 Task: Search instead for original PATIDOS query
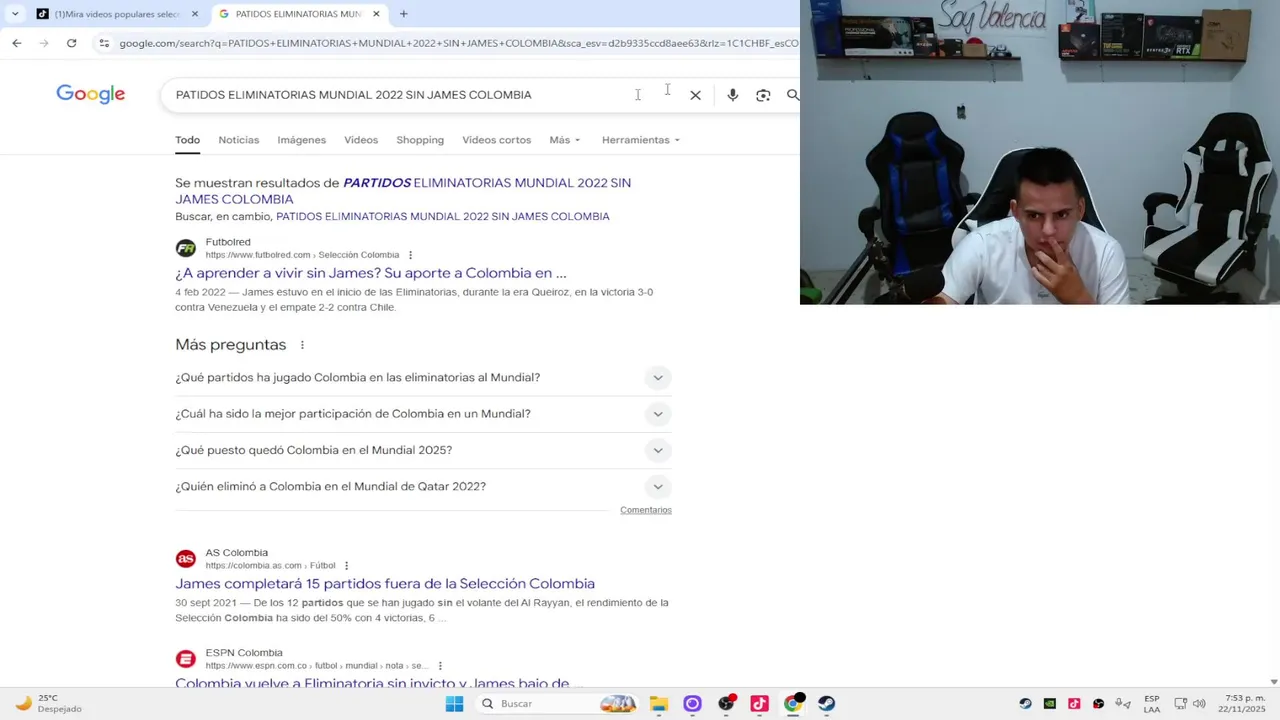click(x=443, y=217)
